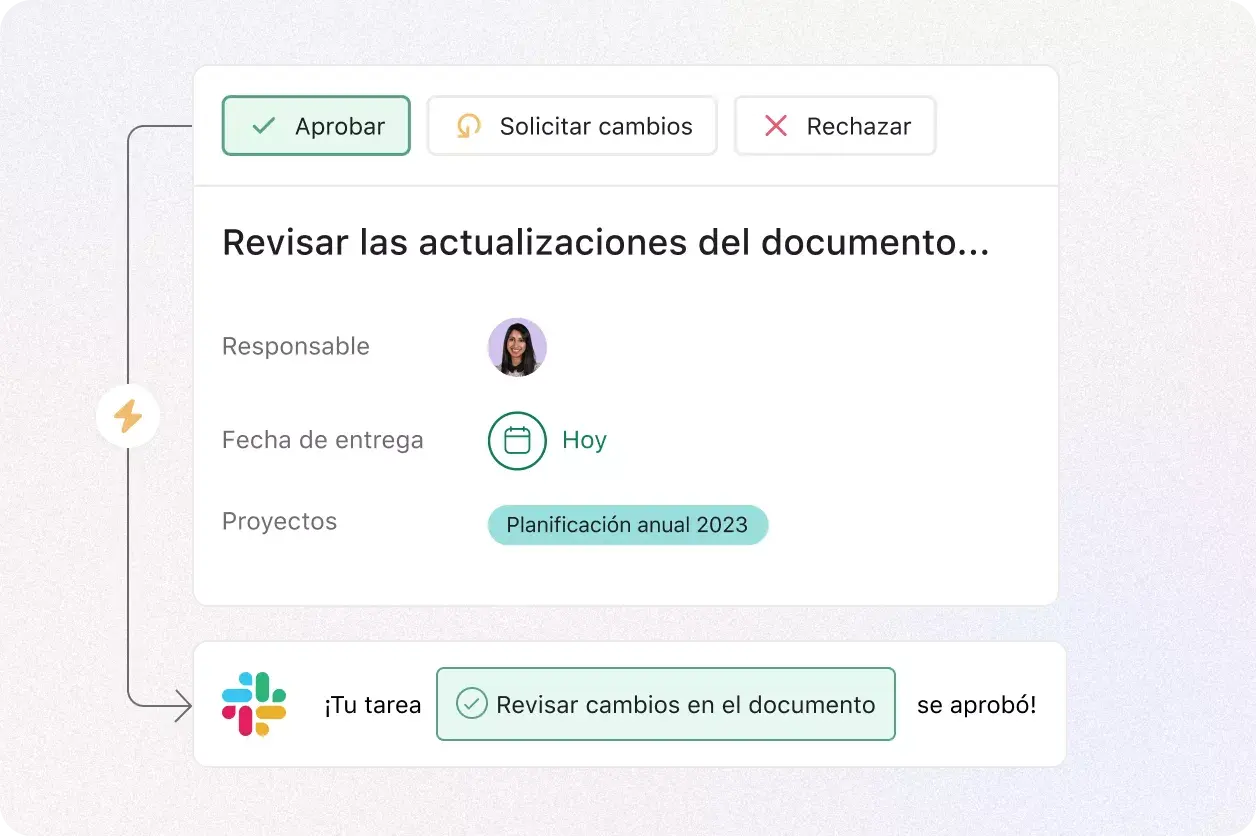Click the Fecha de entrega field

pyautogui.click(x=322, y=440)
